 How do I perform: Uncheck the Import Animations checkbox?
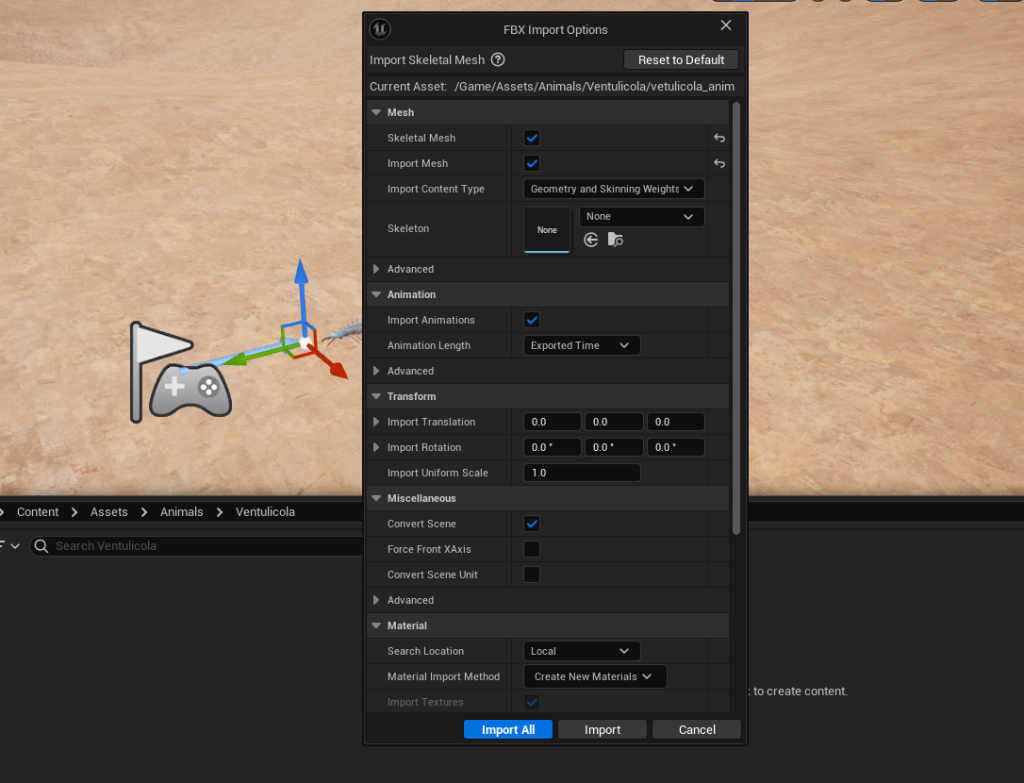(x=532, y=320)
